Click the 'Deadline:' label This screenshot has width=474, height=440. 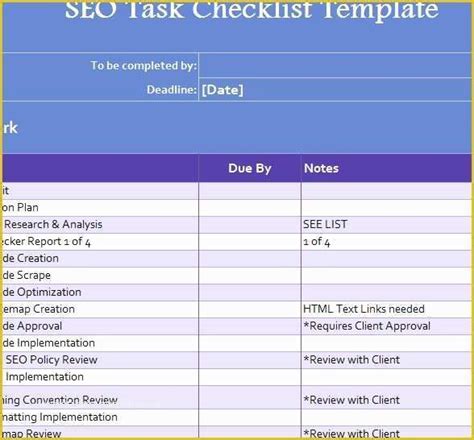(x=172, y=90)
